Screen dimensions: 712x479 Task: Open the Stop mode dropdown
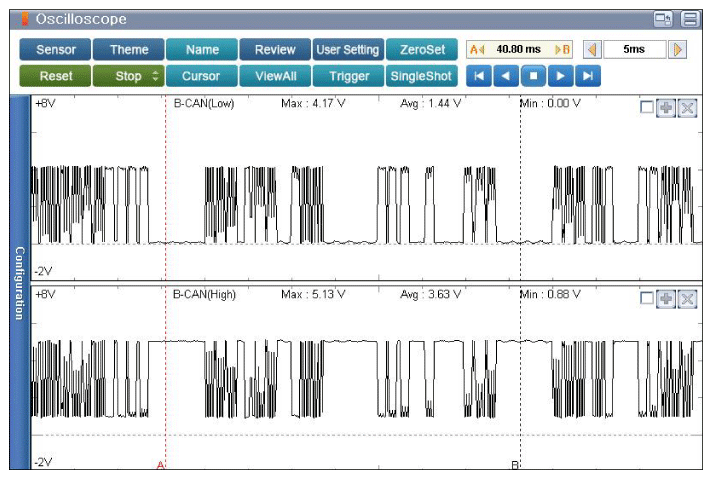point(128,76)
